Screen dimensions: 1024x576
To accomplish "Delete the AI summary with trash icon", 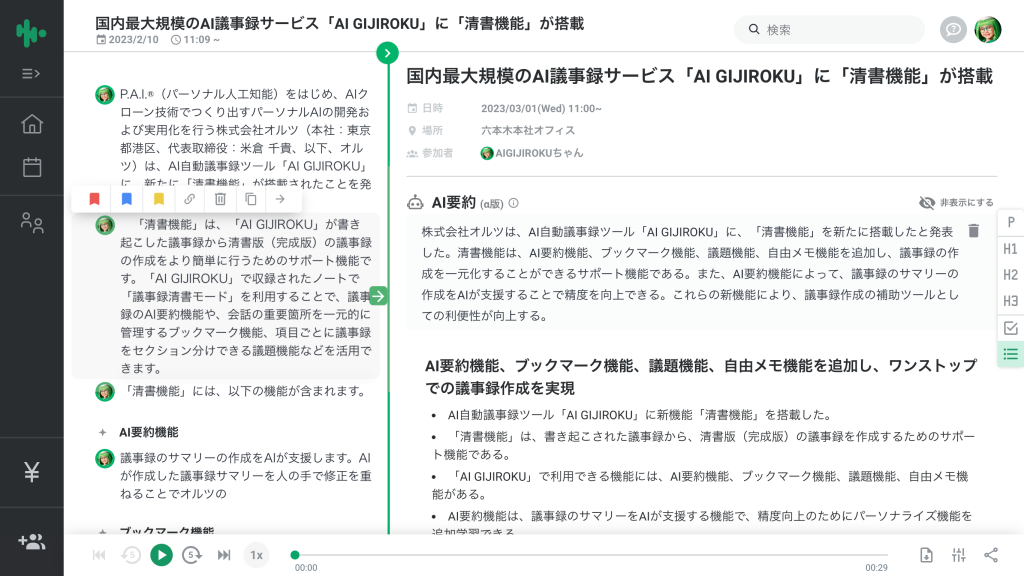I will 974,231.
